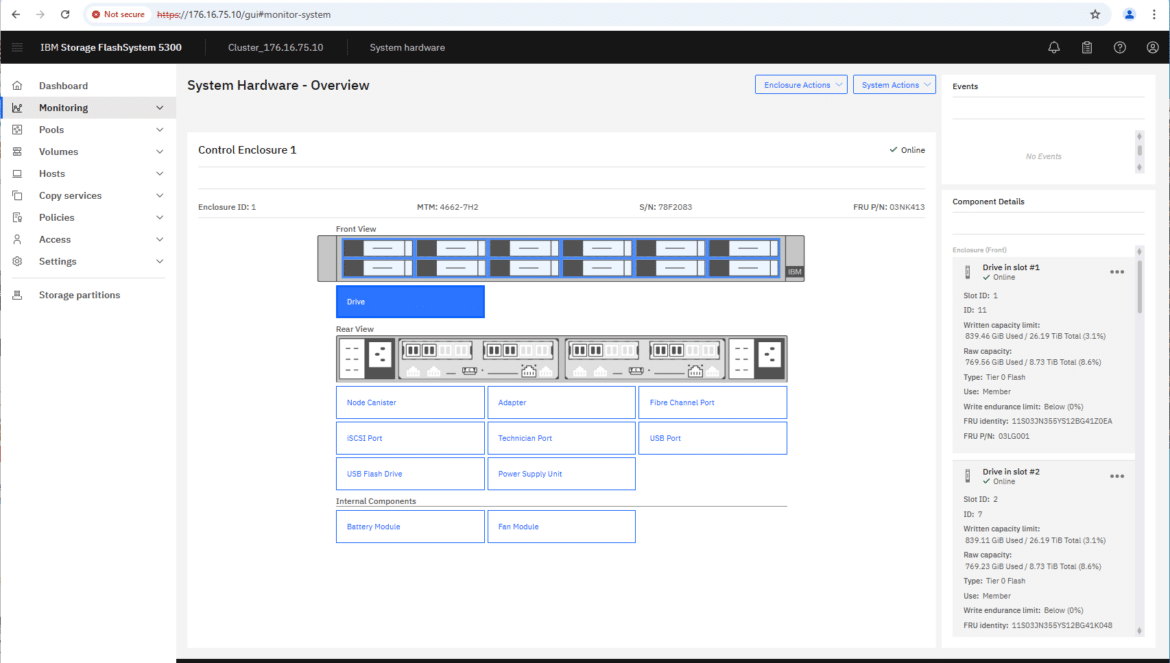Select the Fan Module component
The width and height of the screenshot is (1170, 663).
pos(561,527)
